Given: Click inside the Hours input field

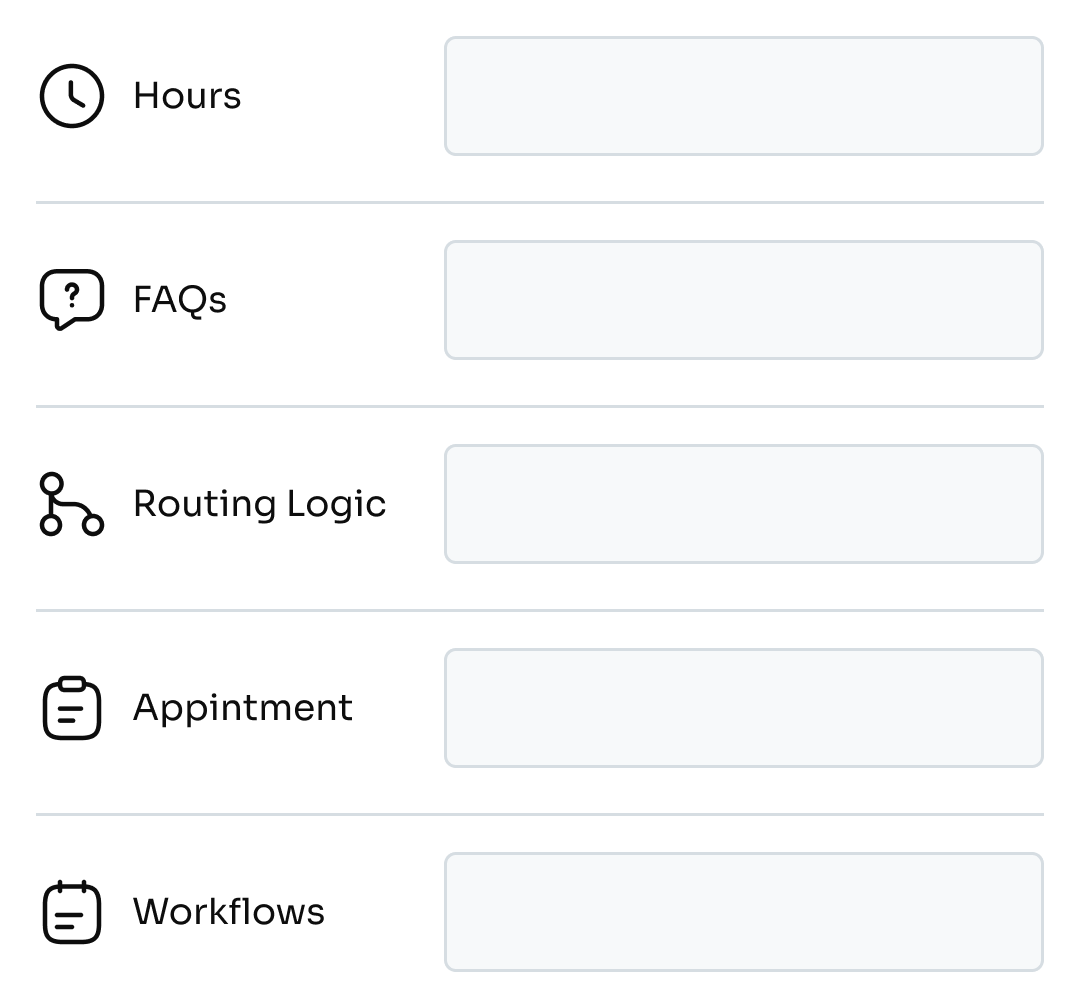Looking at the screenshot, I should [744, 96].
